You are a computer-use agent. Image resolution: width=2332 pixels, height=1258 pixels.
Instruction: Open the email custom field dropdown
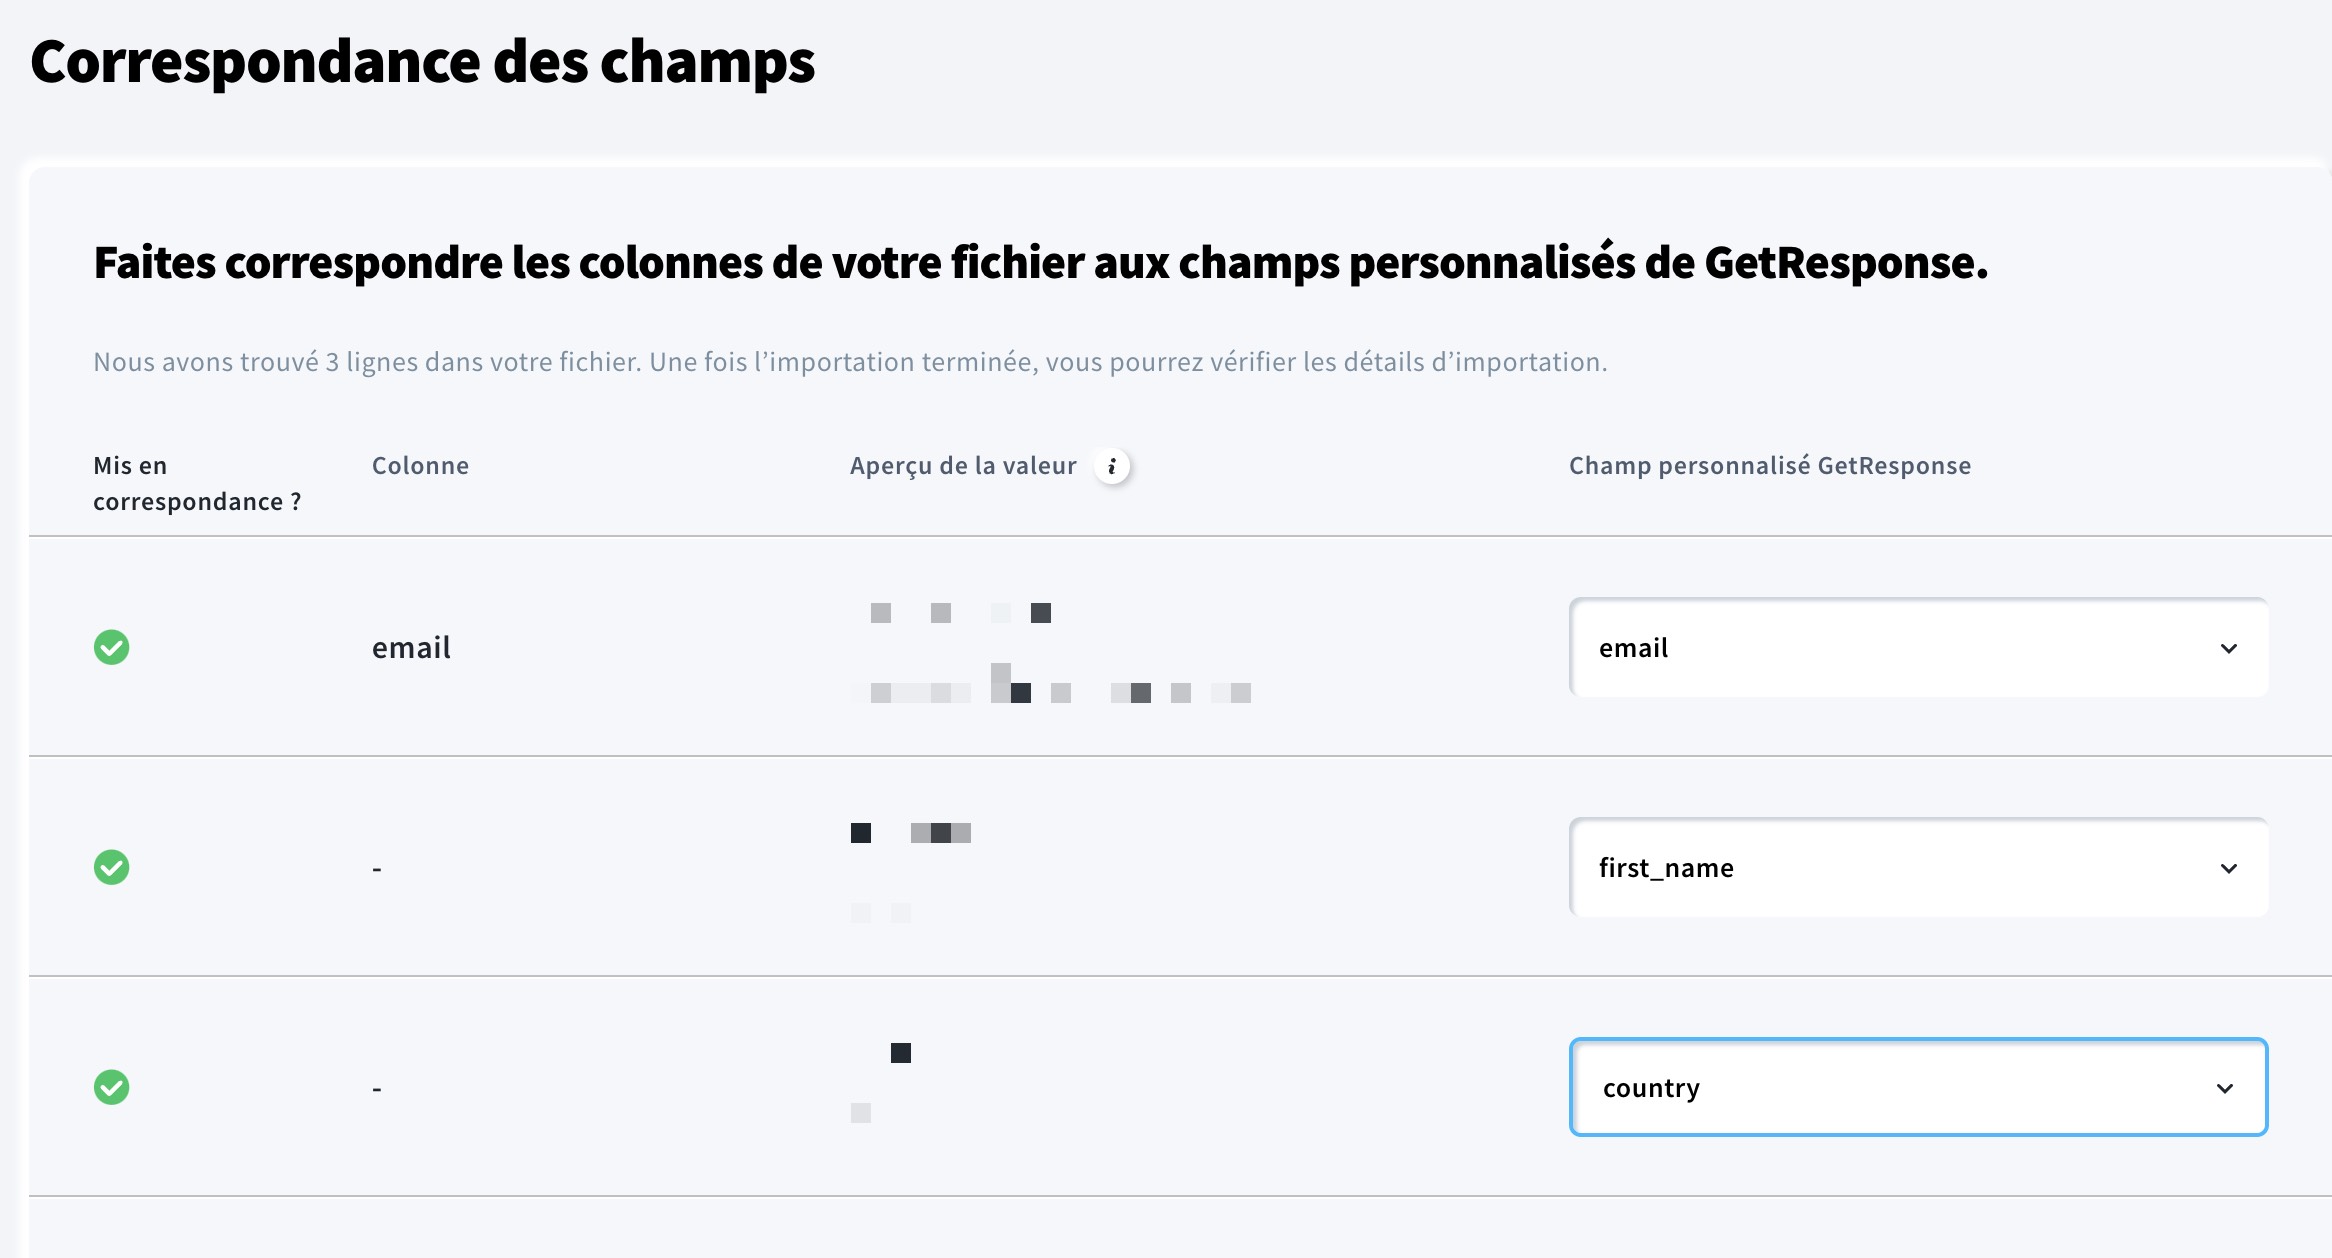[x=1918, y=647]
